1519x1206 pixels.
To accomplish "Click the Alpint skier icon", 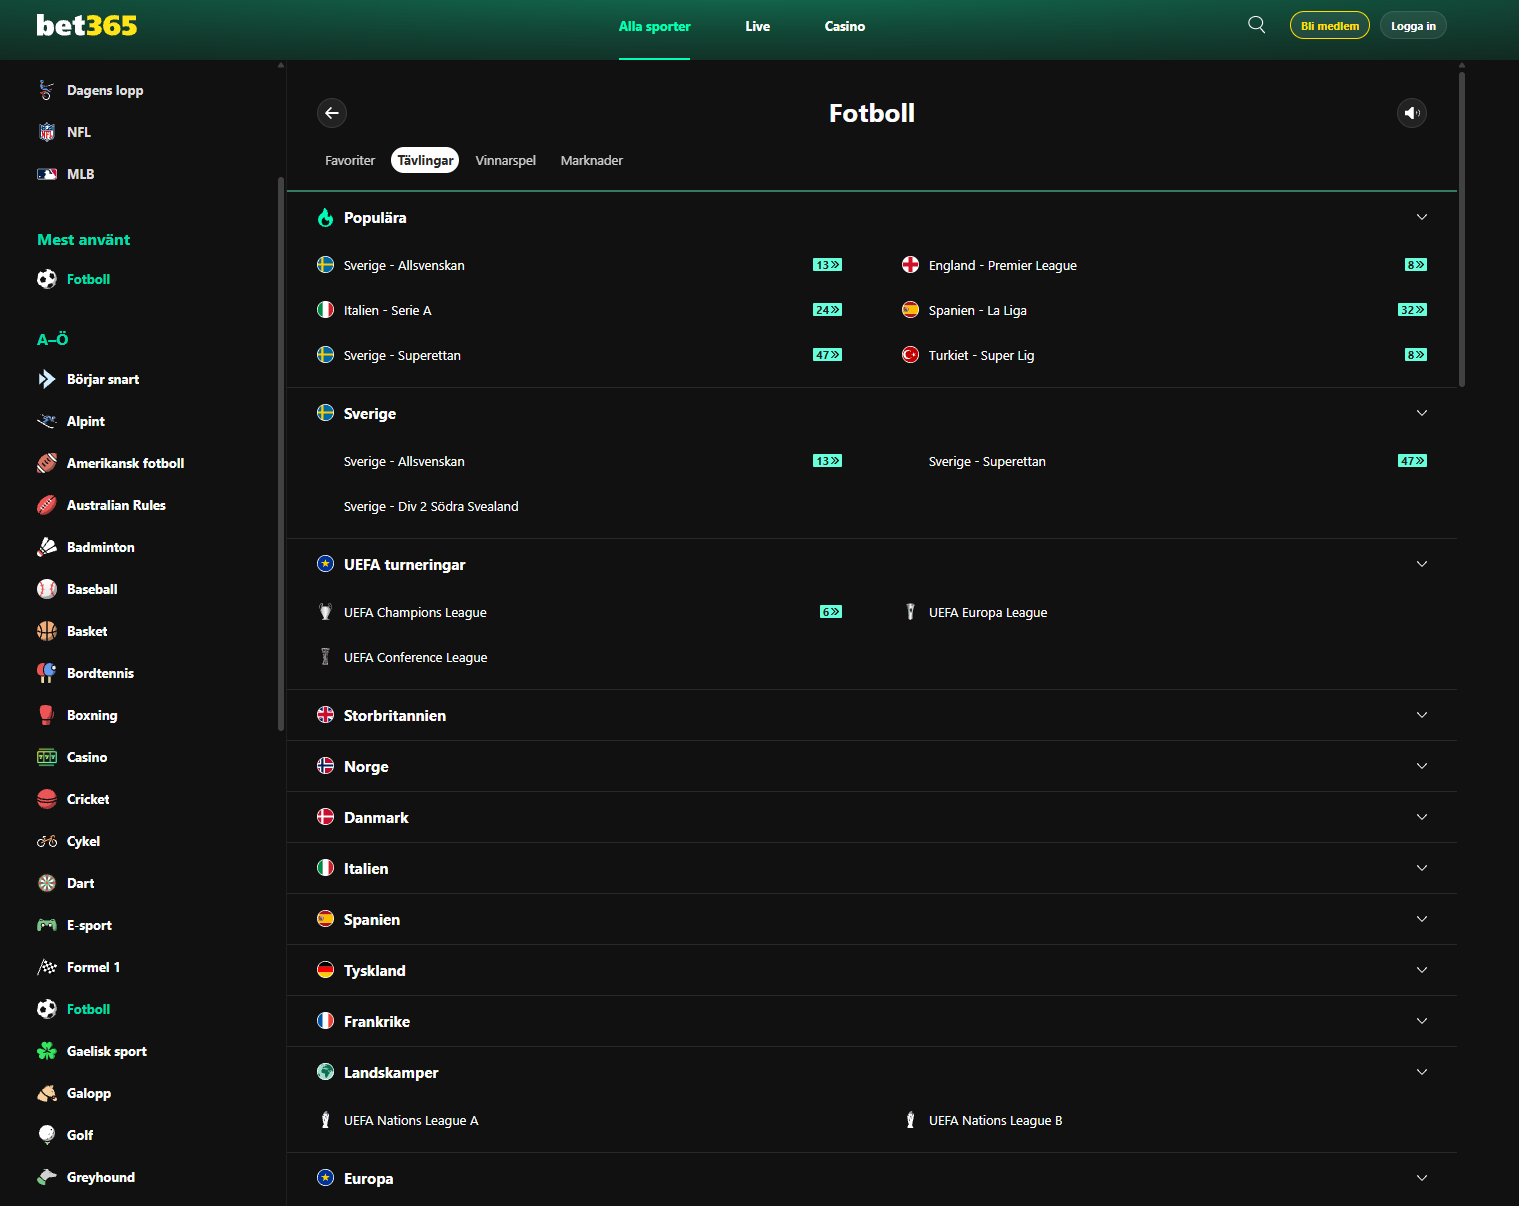I will [x=47, y=421].
